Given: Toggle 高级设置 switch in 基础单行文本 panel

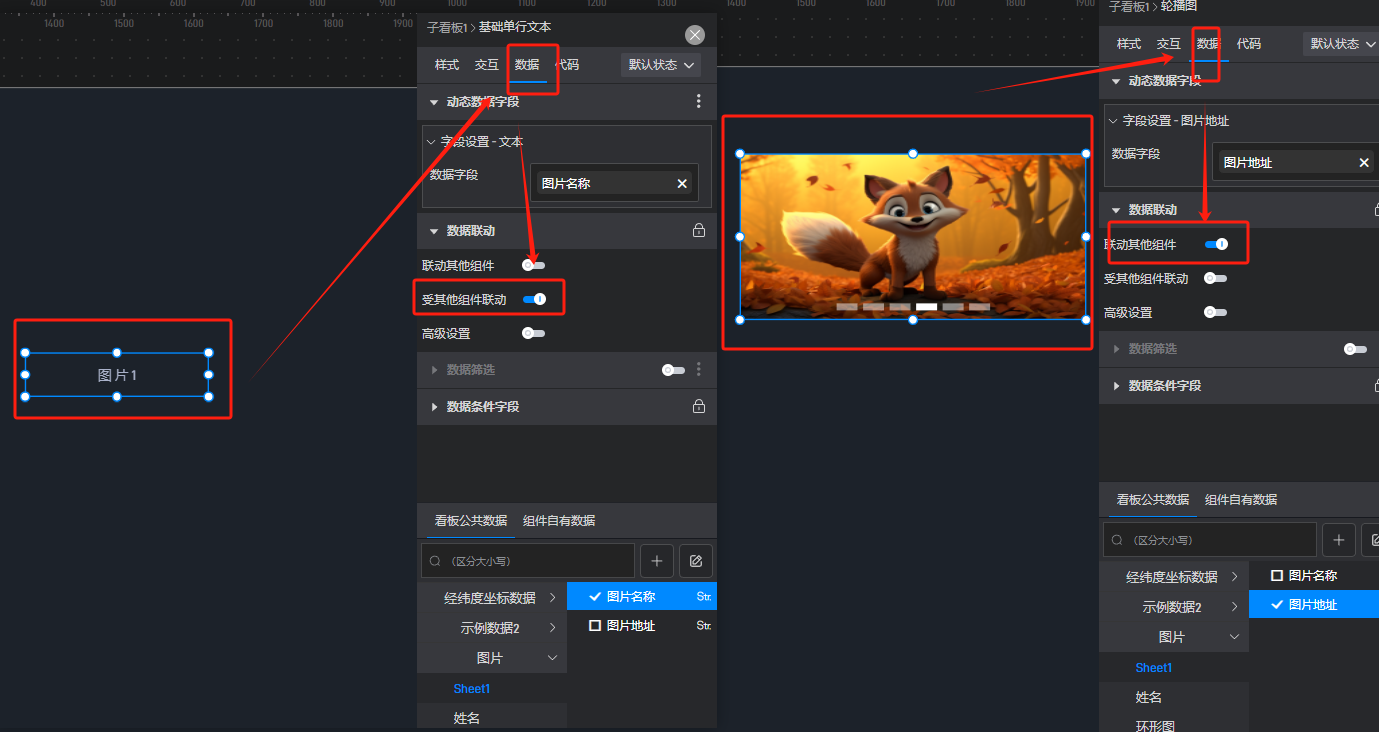Looking at the screenshot, I should tap(534, 333).
